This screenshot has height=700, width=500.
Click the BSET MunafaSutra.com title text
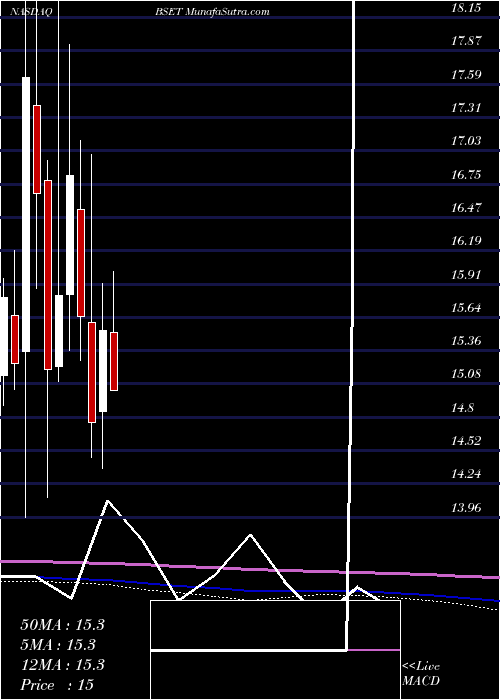tap(212, 12)
